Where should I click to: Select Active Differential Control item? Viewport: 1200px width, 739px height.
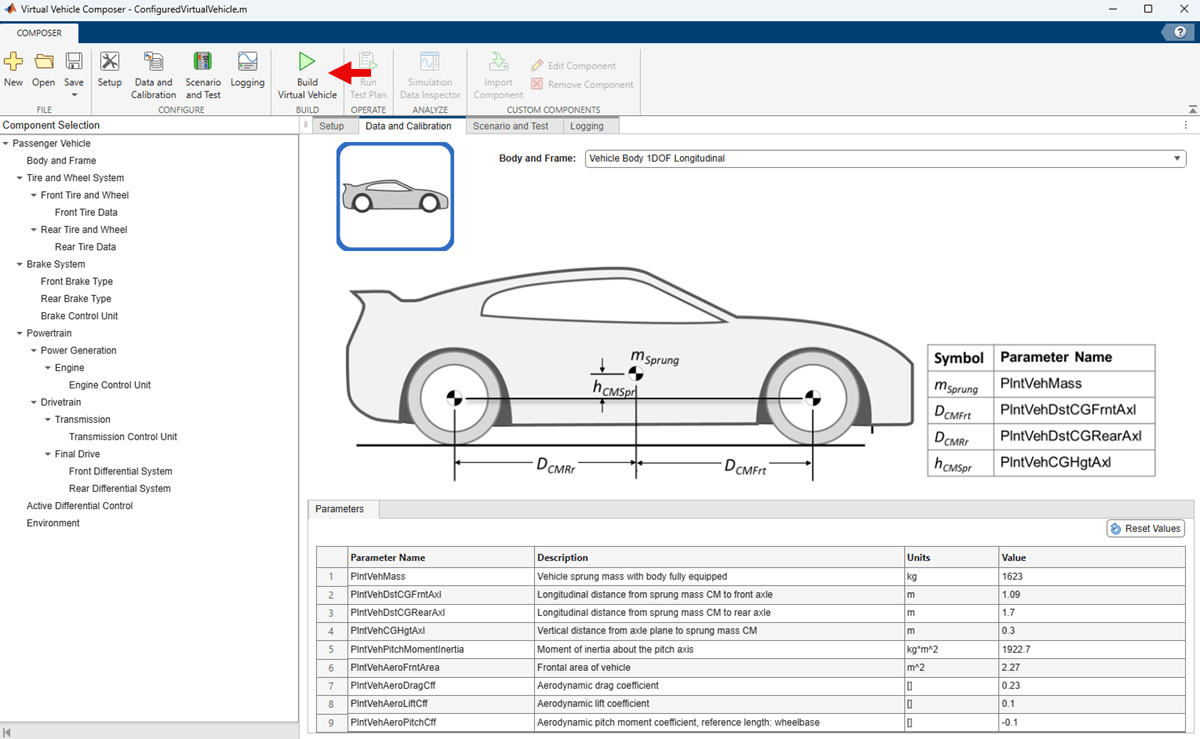click(x=80, y=506)
